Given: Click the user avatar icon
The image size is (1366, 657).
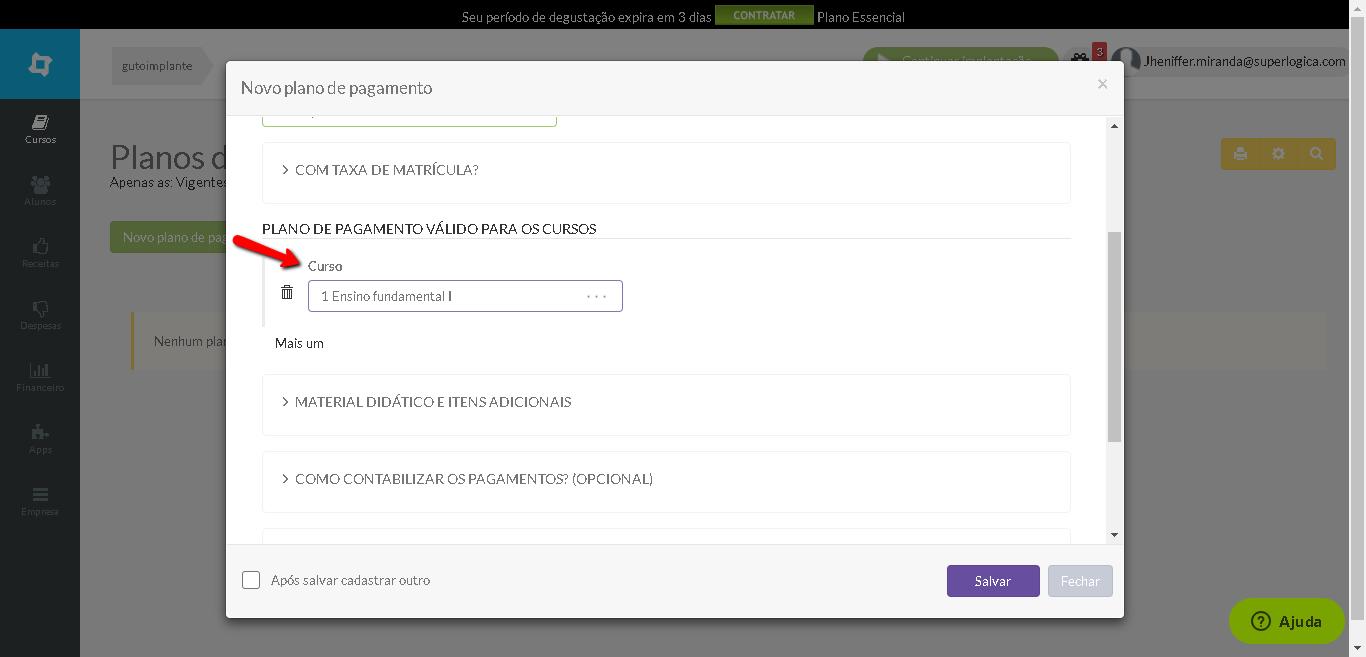Looking at the screenshot, I should 1126,60.
